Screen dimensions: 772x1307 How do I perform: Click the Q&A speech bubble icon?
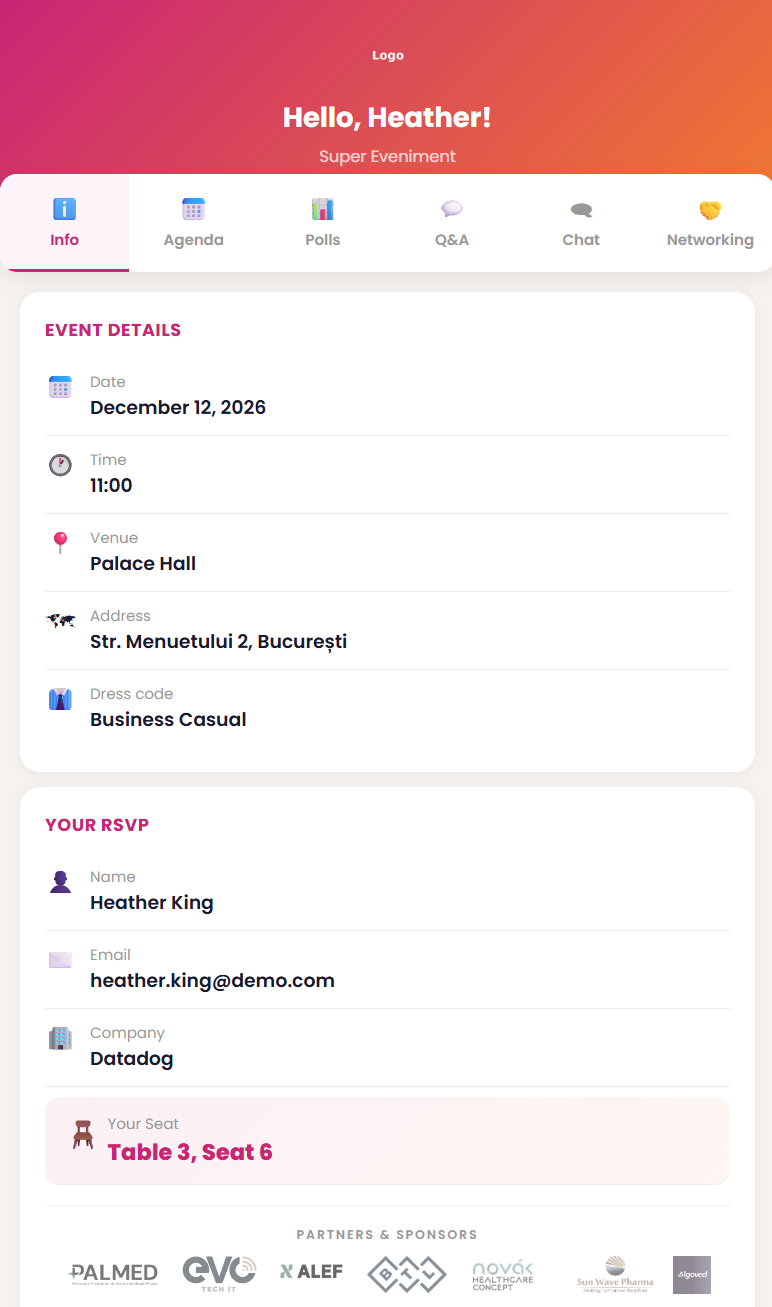pyautogui.click(x=451, y=209)
